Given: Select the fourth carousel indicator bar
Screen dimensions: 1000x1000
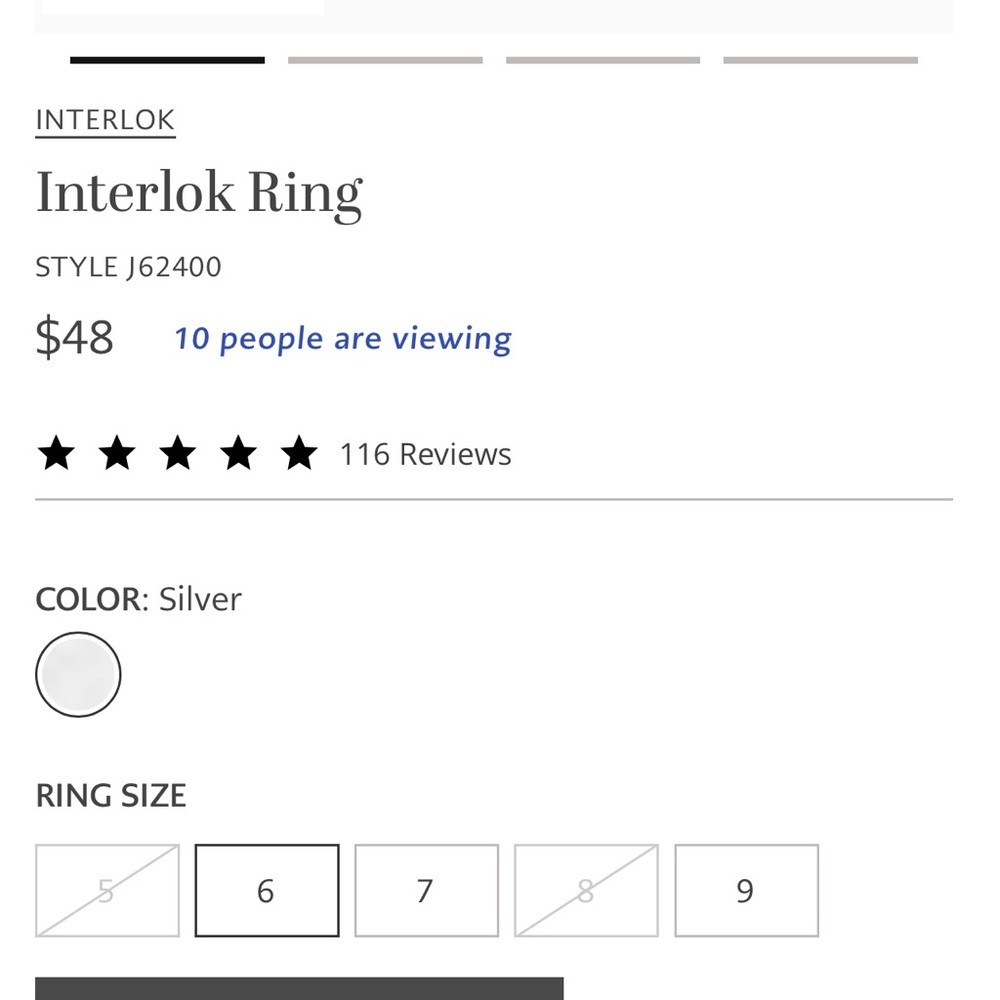Looking at the screenshot, I should click(820, 60).
